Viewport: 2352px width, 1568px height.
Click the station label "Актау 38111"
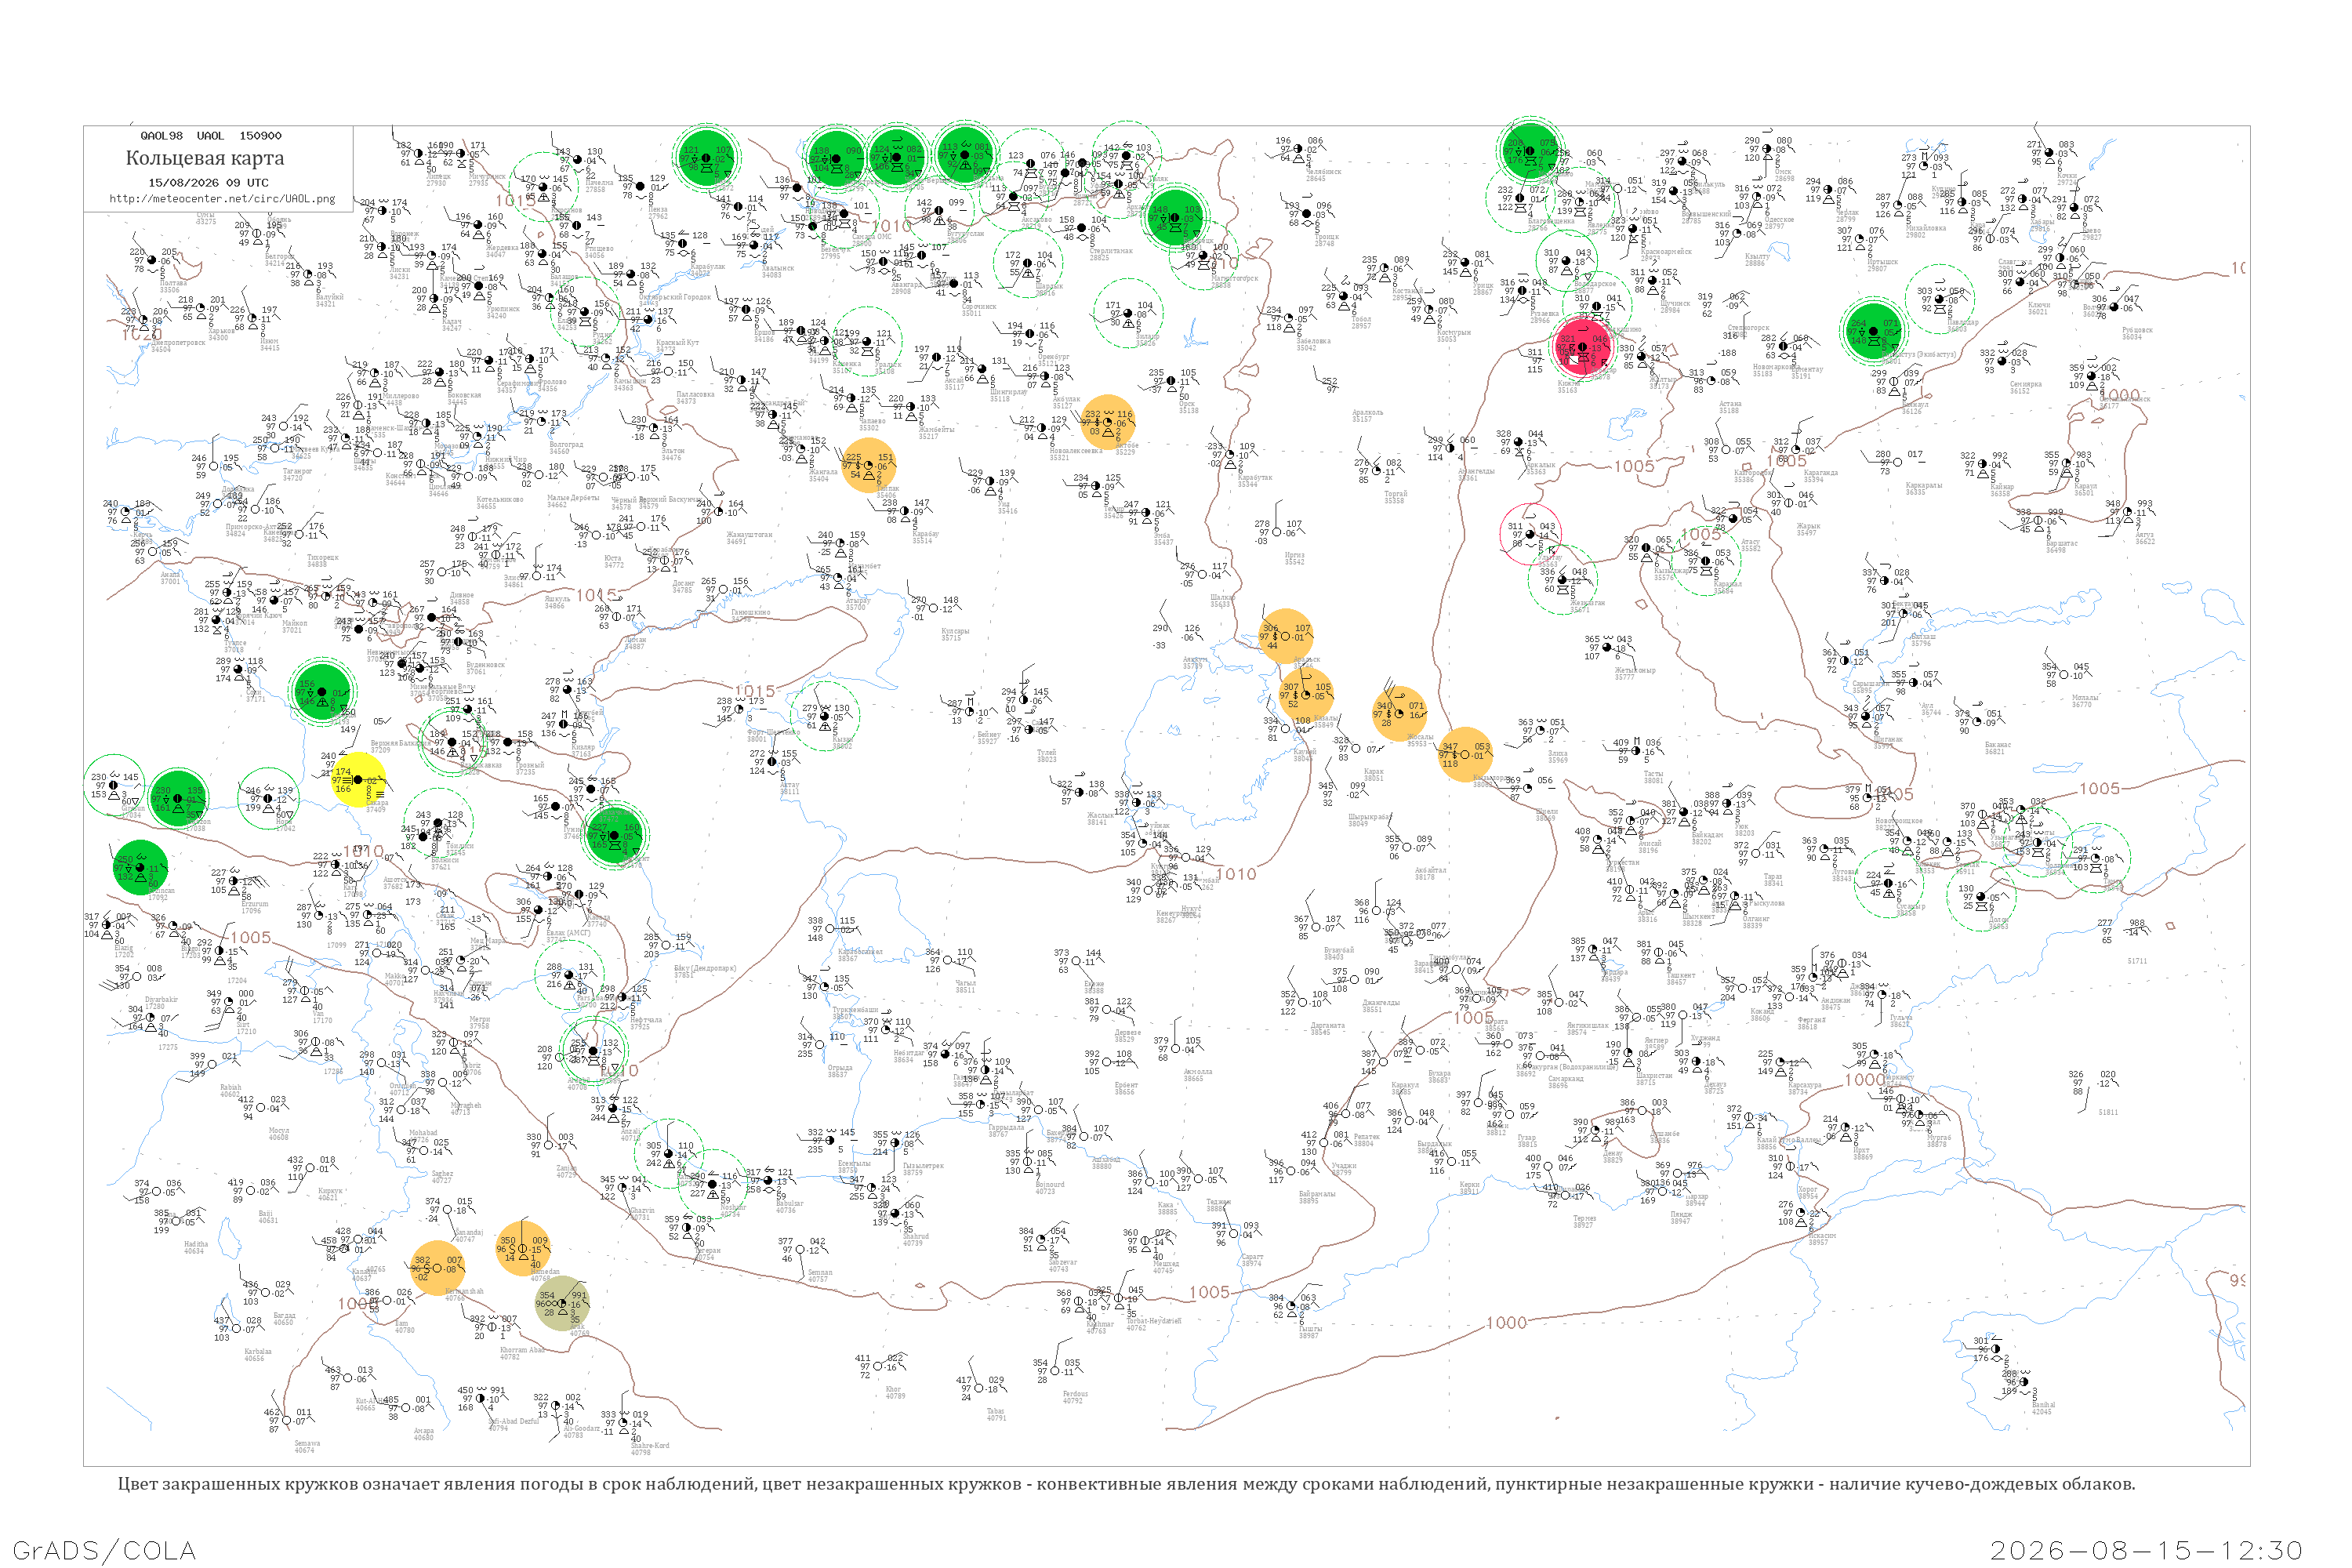click(x=789, y=788)
